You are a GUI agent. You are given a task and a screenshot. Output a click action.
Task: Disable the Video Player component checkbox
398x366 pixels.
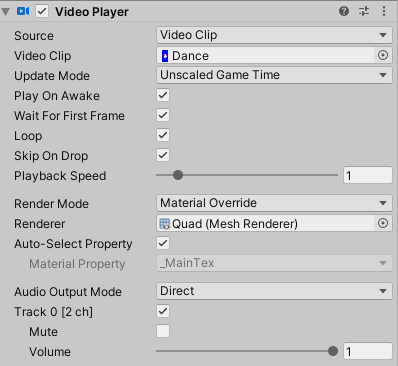pos(42,11)
